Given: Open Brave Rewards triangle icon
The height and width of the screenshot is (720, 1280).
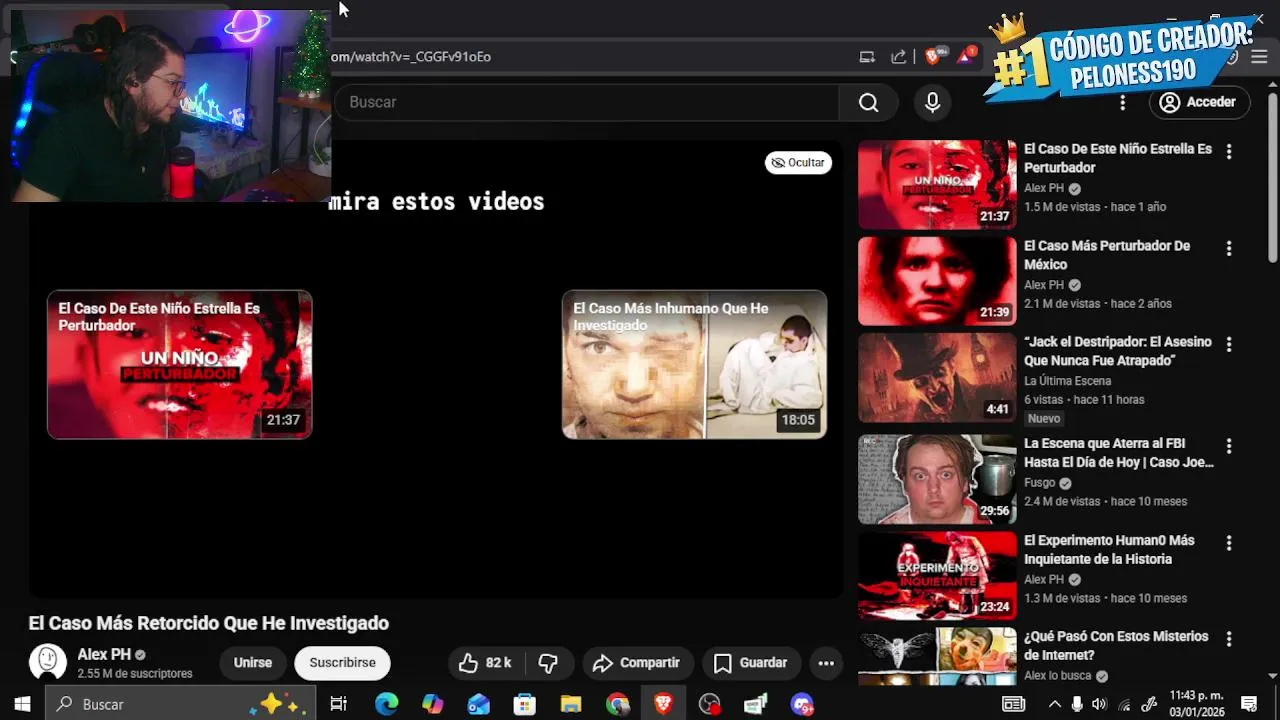Looking at the screenshot, I should coord(965,57).
